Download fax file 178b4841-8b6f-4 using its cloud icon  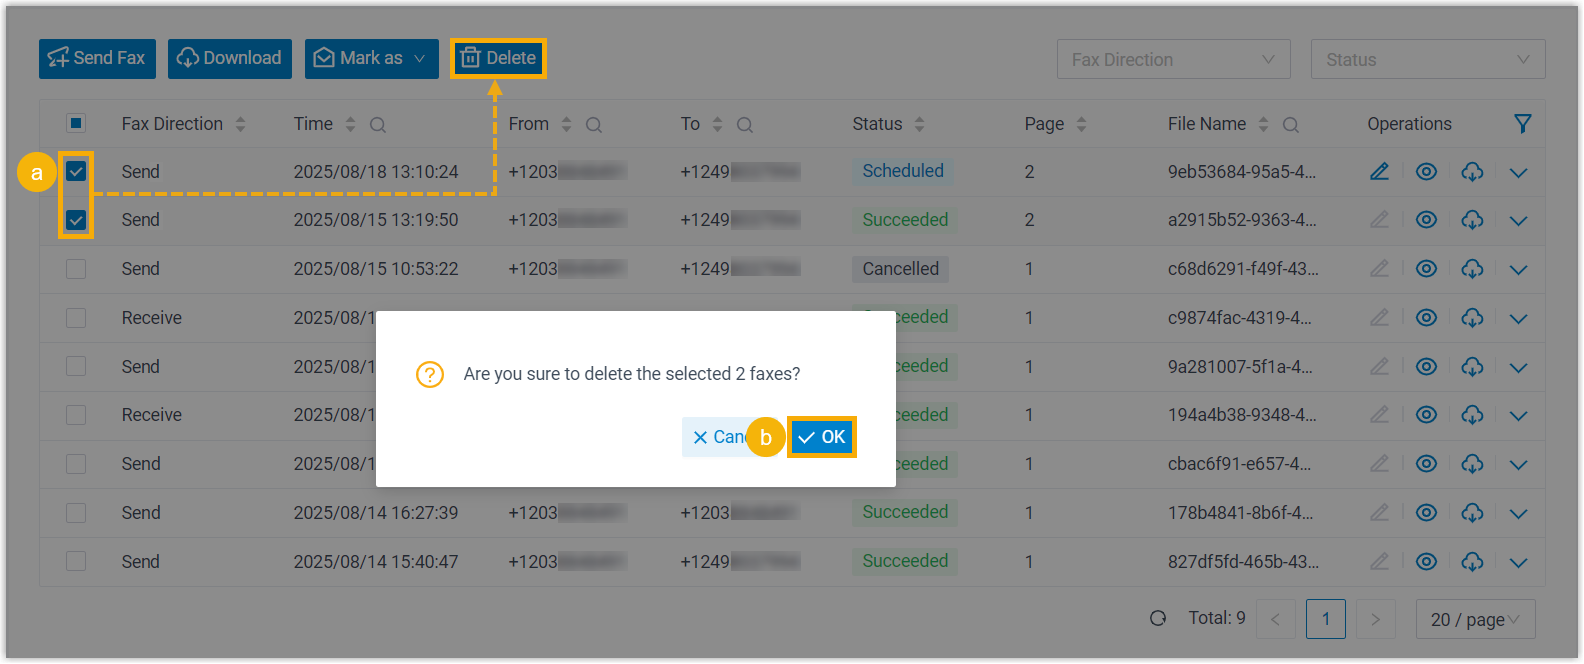(1472, 513)
